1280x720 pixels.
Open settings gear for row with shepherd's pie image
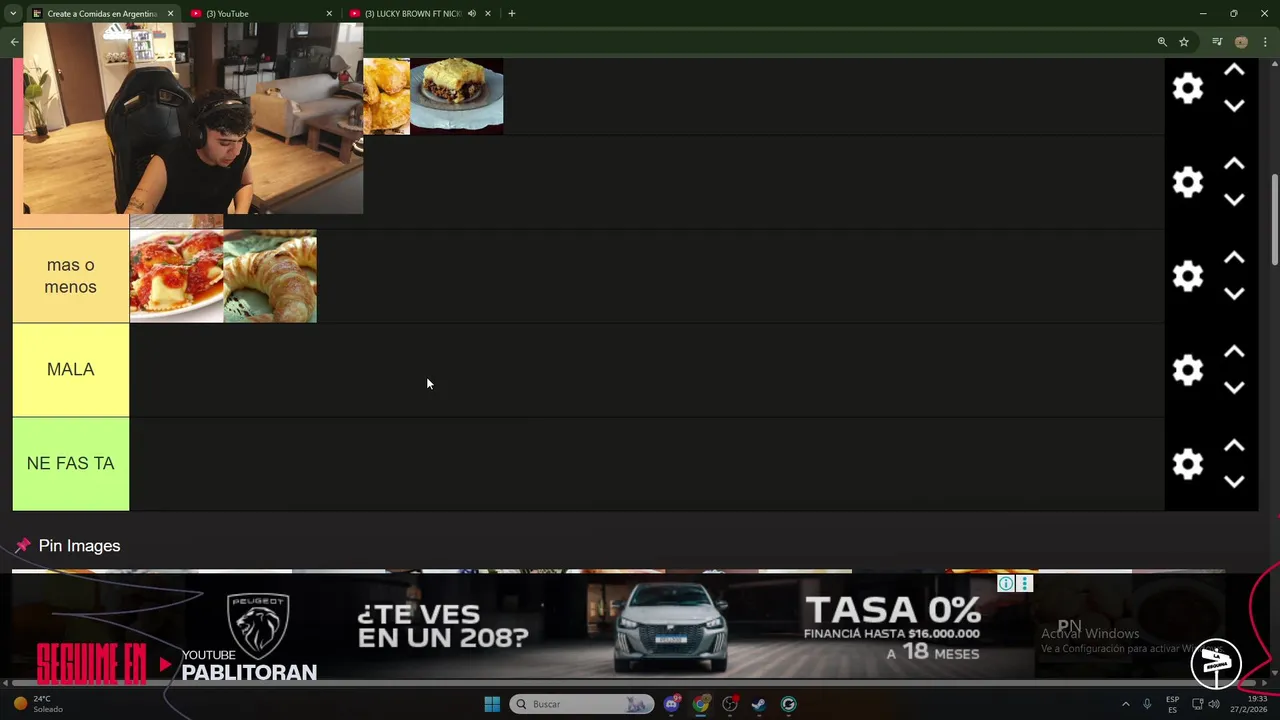coord(1187,88)
